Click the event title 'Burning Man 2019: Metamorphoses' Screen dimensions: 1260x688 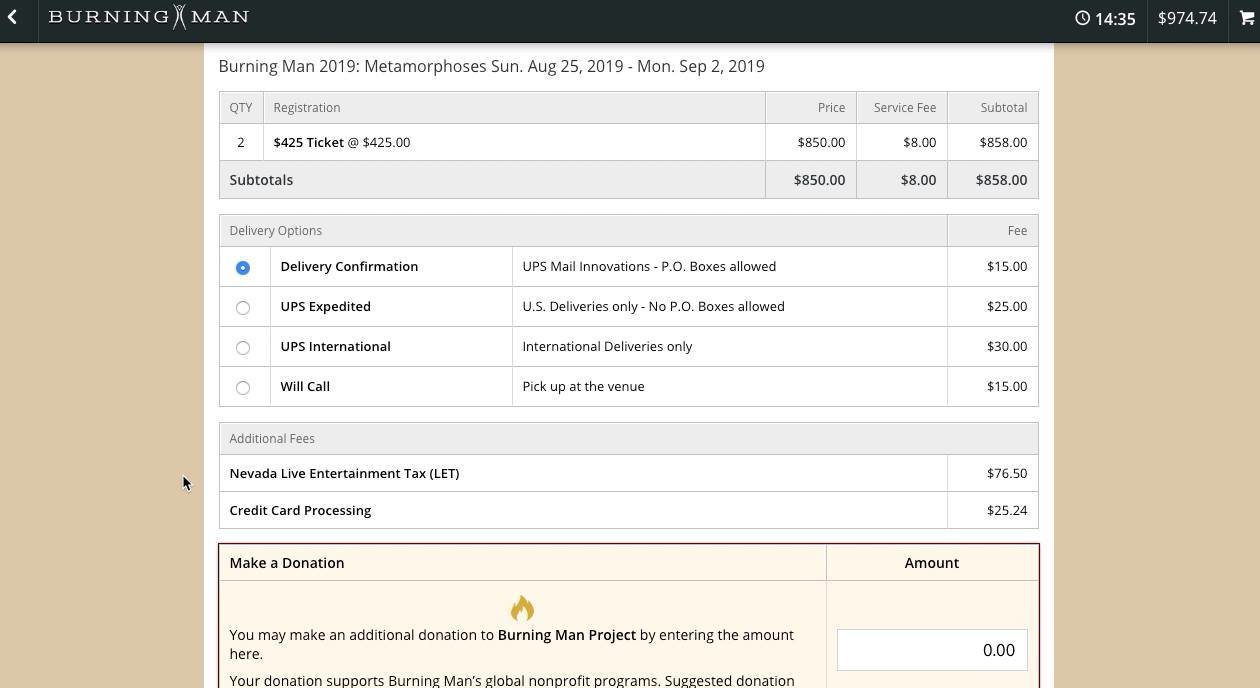coord(352,66)
